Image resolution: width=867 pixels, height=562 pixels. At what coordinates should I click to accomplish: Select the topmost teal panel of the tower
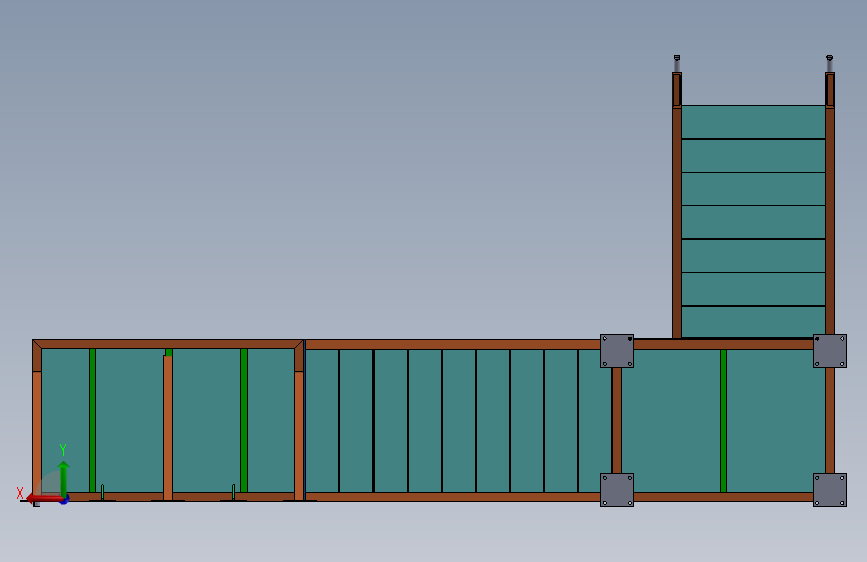point(753,122)
